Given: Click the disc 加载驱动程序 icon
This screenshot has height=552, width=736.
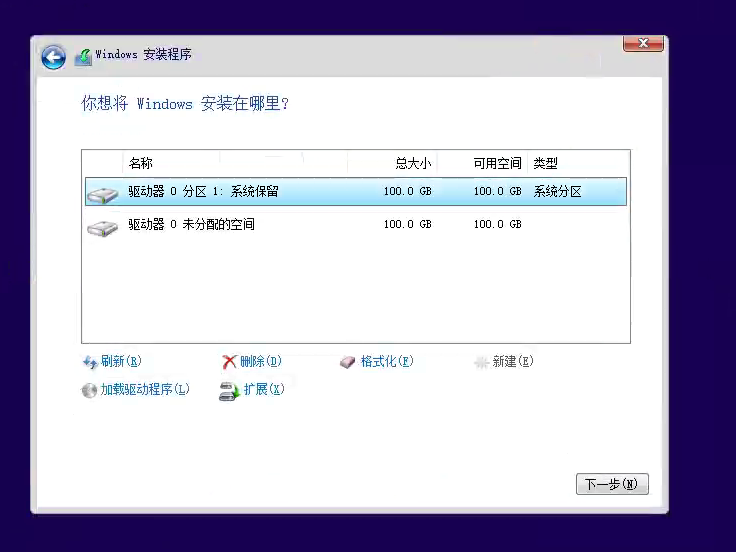Looking at the screenshot, I should [89, 390].
